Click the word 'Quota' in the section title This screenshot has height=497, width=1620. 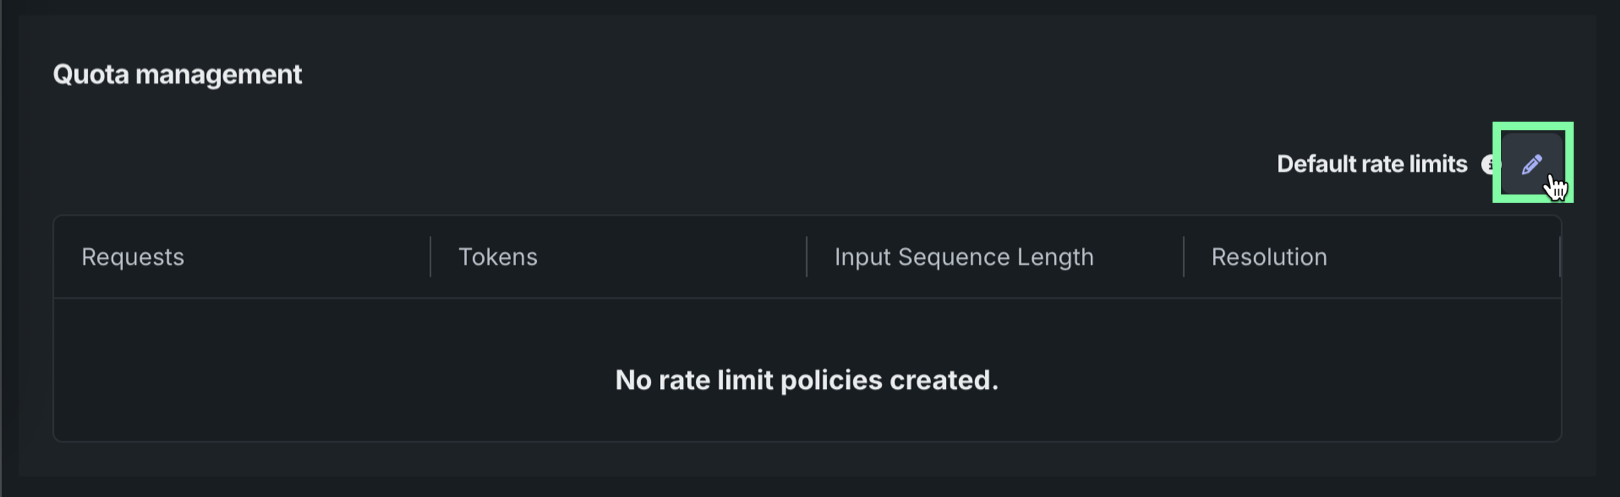91,75
